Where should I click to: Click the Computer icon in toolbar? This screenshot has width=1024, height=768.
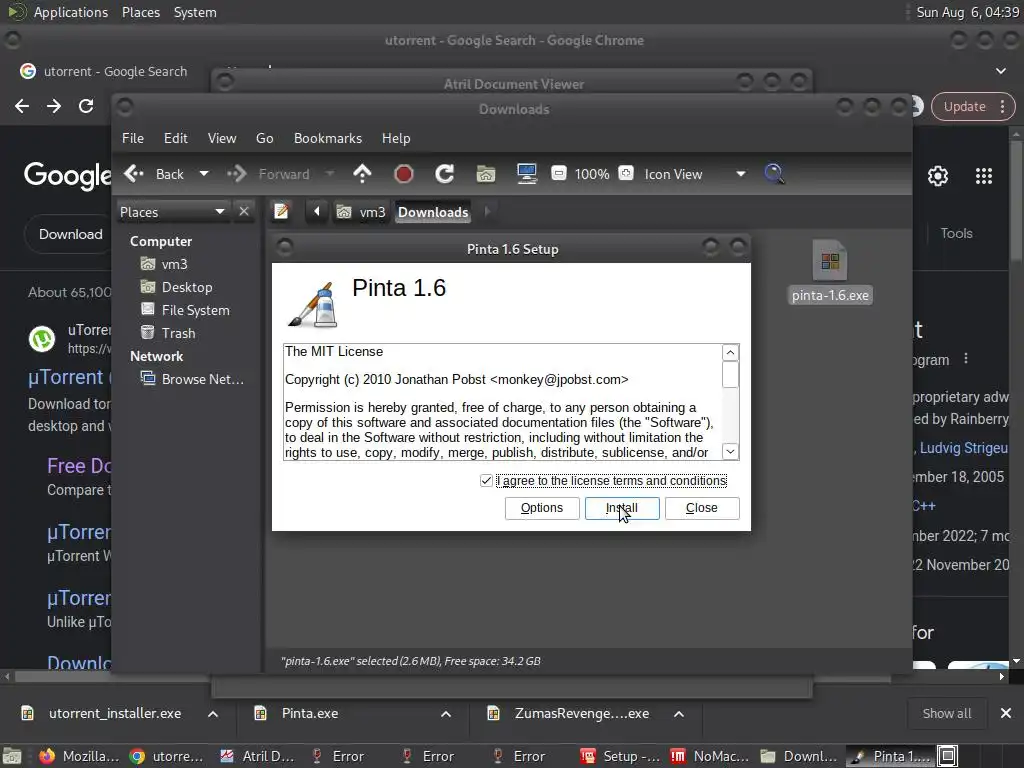[526, 174]
